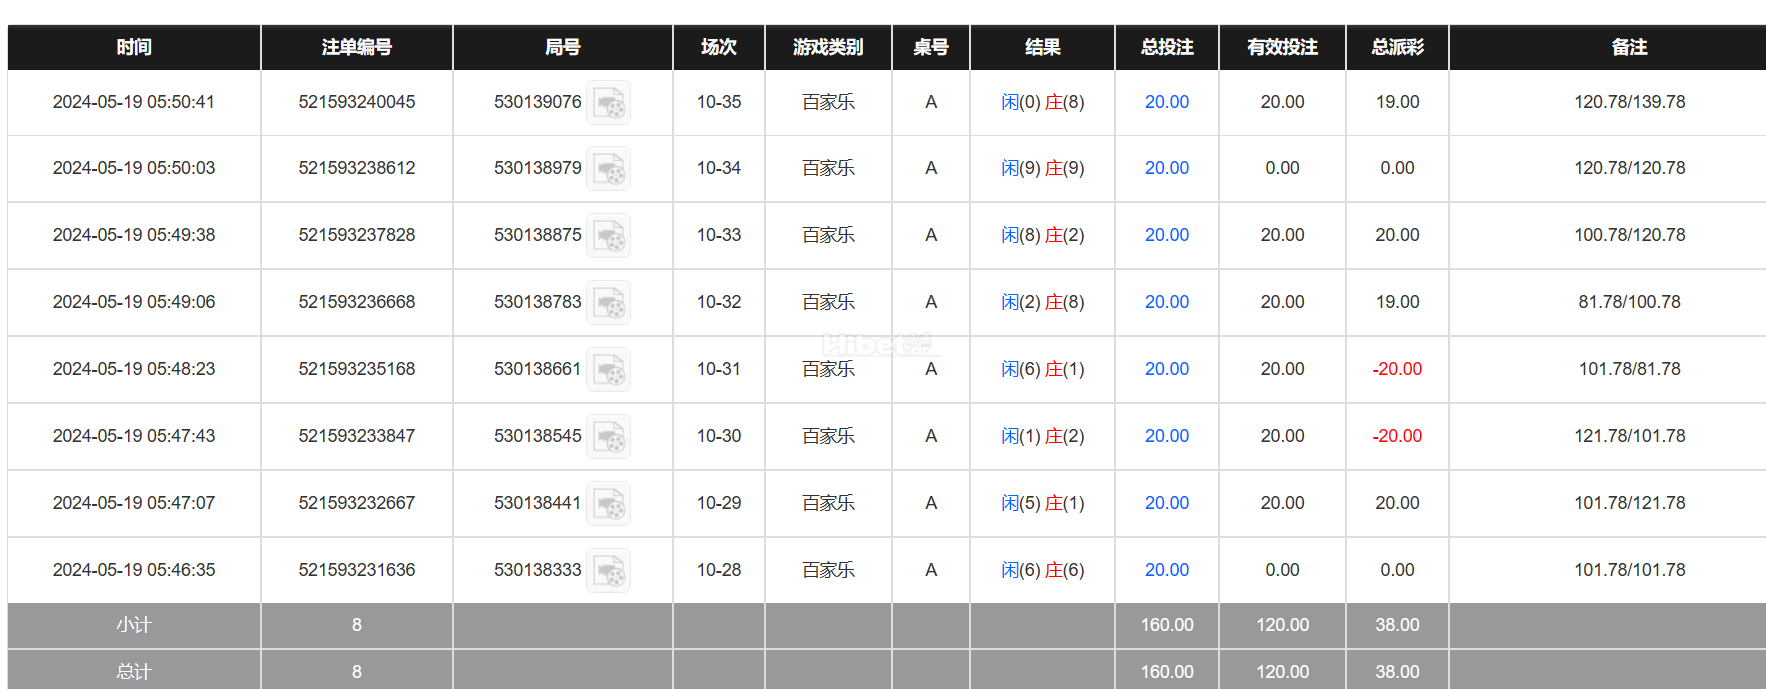The height and width of the screenshot is (689, 1766).
Task: Click the 20.00 total bet link for 10-31
Action: pyautogui.click(x=1167, y=369)
